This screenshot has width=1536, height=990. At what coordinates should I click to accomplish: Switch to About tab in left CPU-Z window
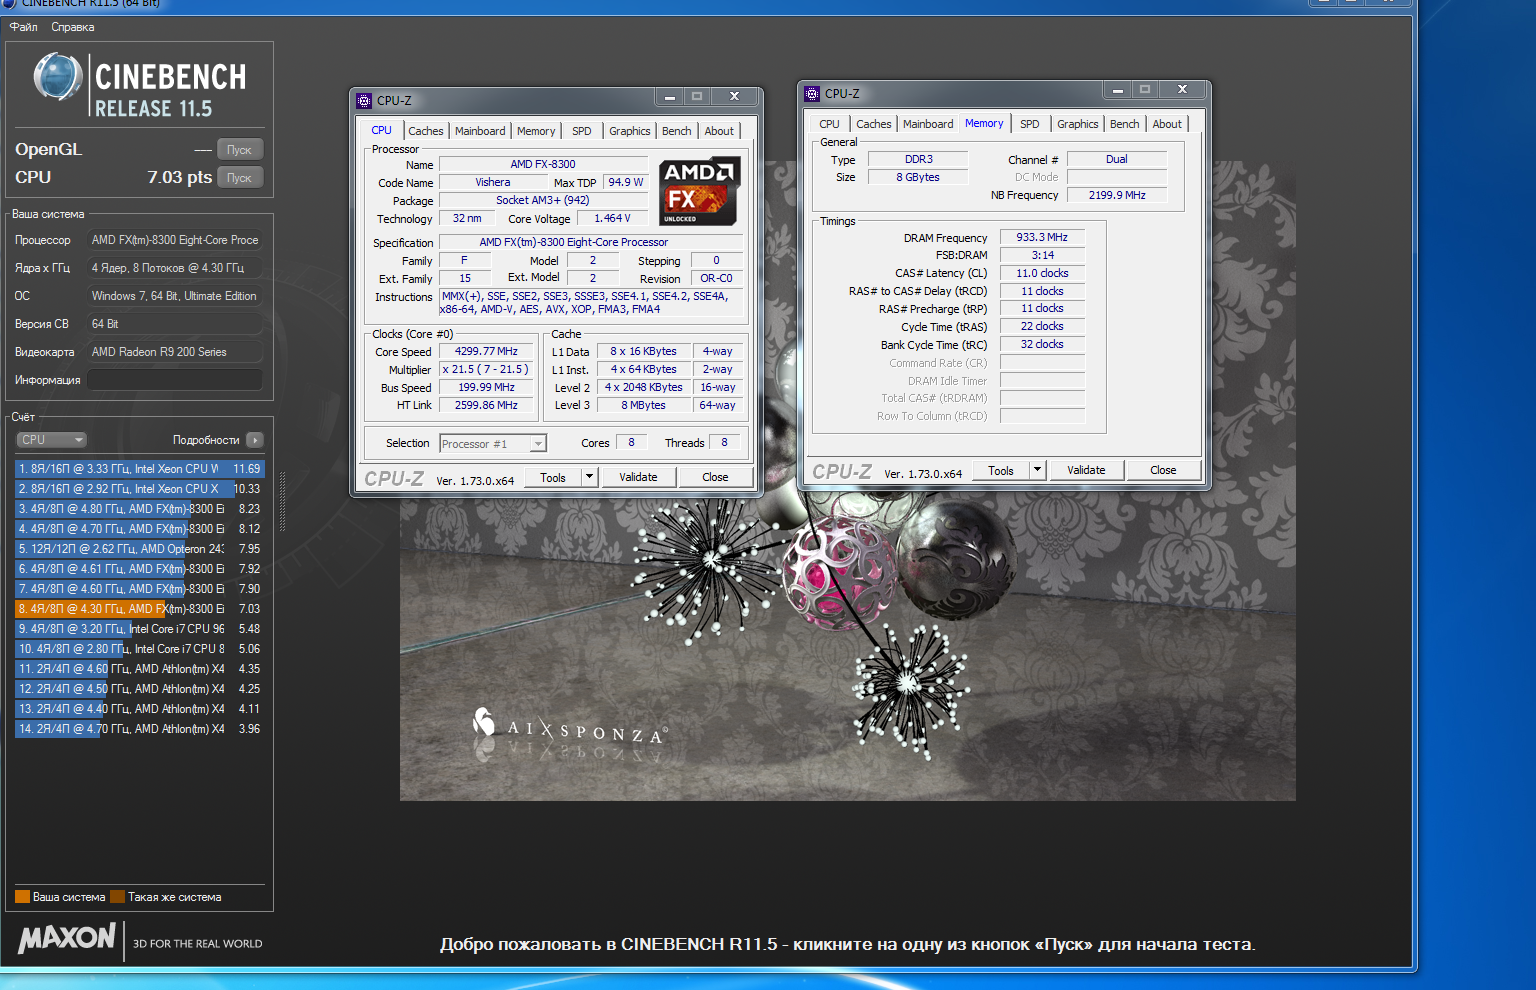[x=719, y=131]
